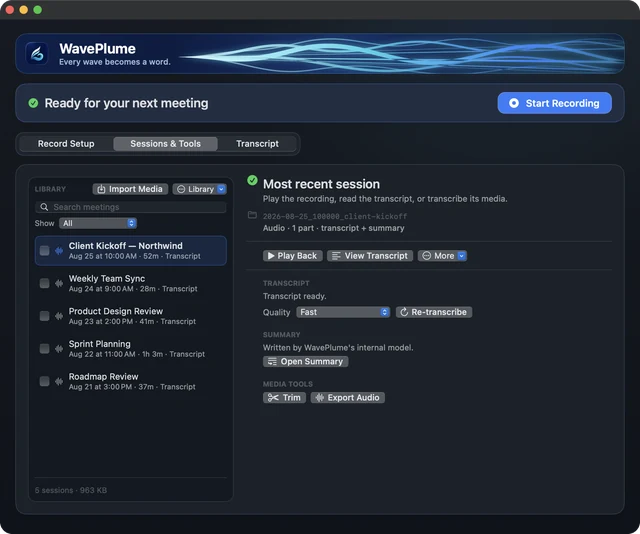Click the '5 sessions · 963 KB' status text
The height and width of the screenshot is (534, 640).
tap(71, 490)
